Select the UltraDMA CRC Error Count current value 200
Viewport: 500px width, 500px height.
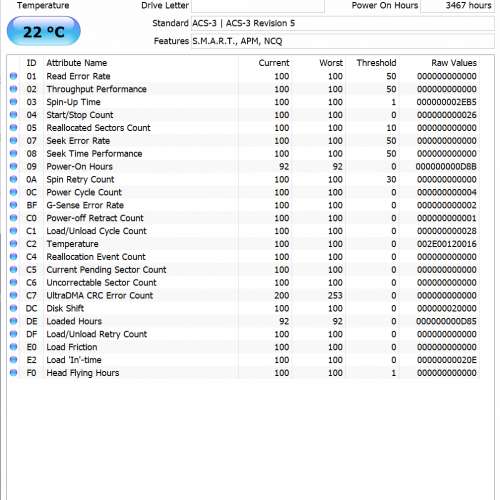pyautogui.click(x=282, y=295)
